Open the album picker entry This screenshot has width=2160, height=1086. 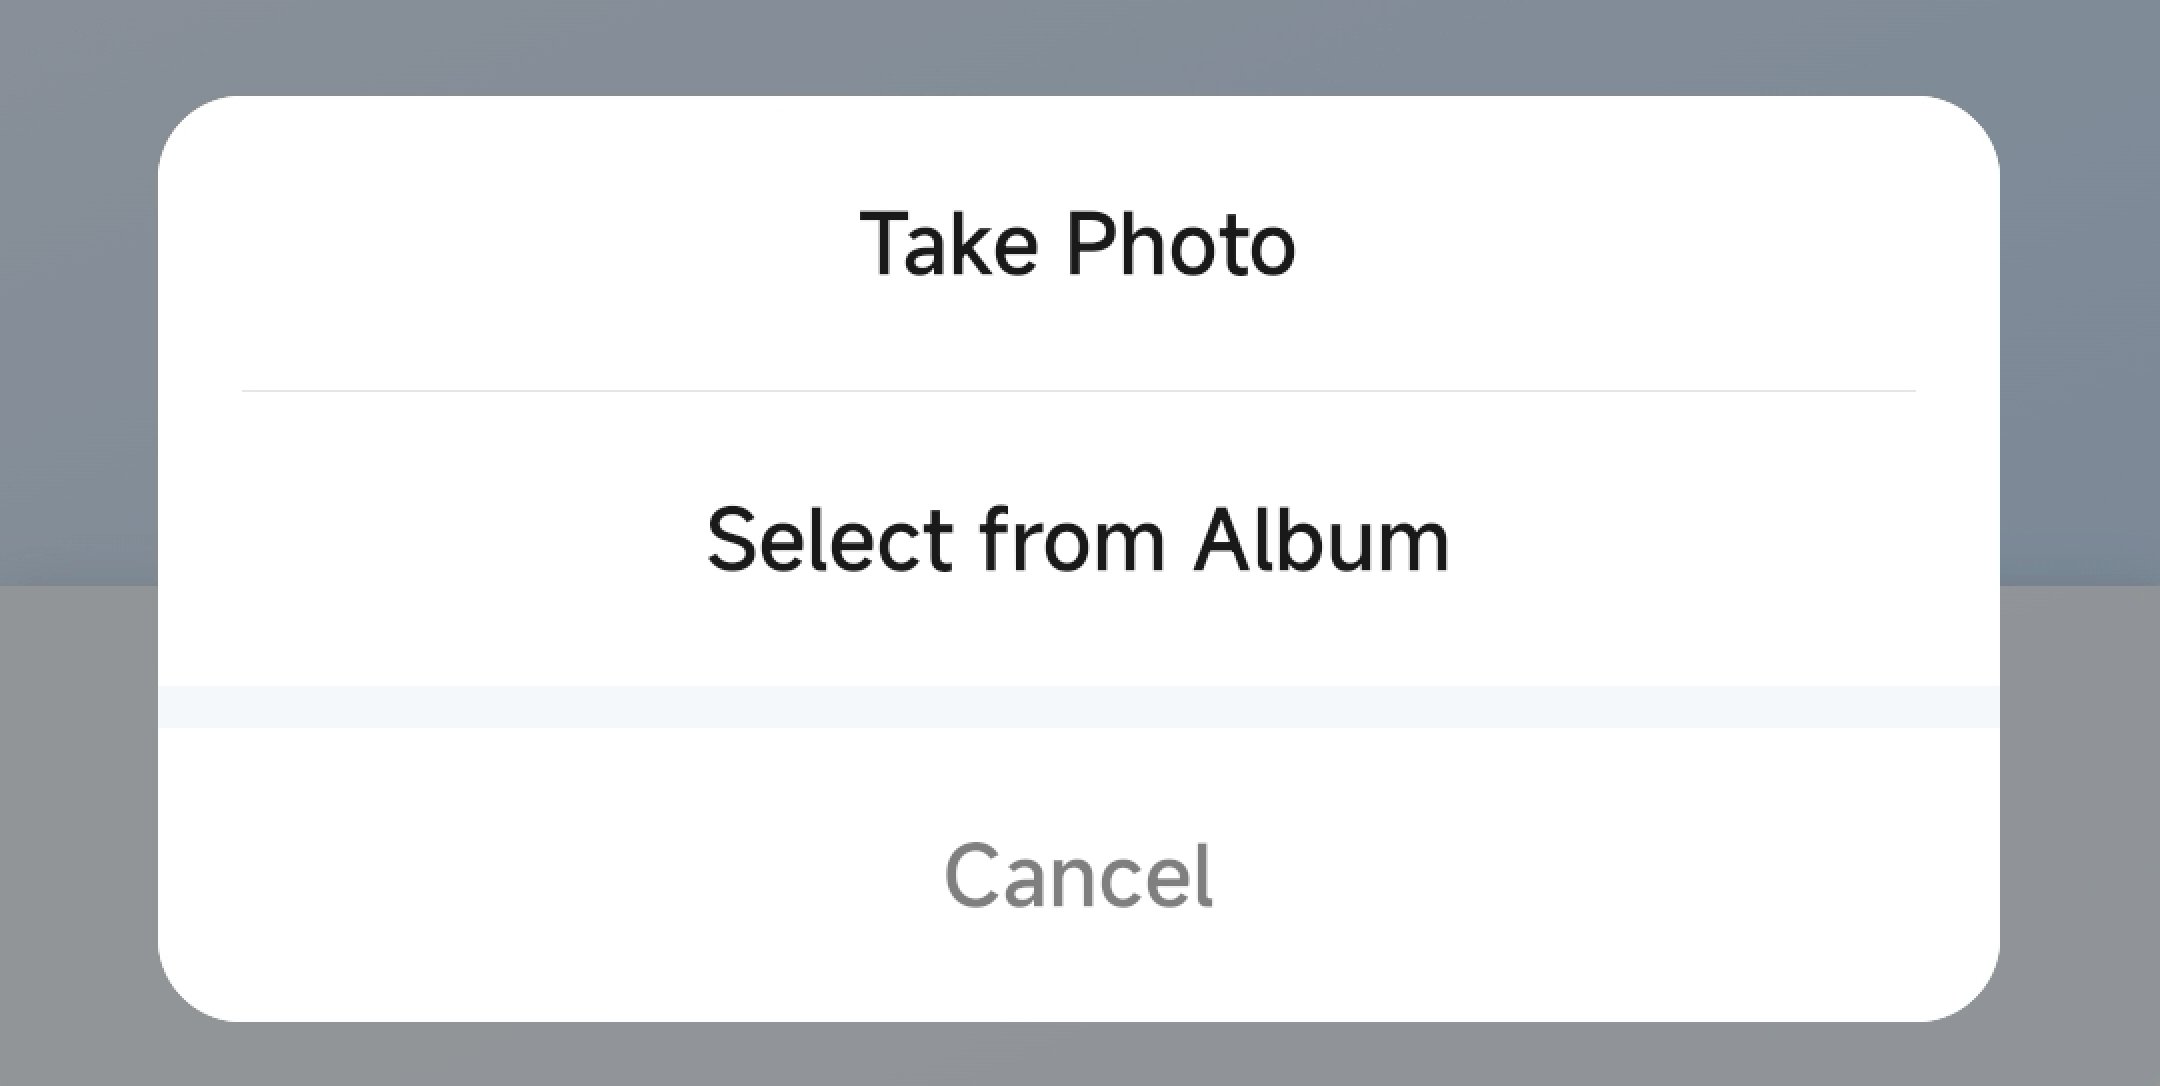click(1078, 540)
